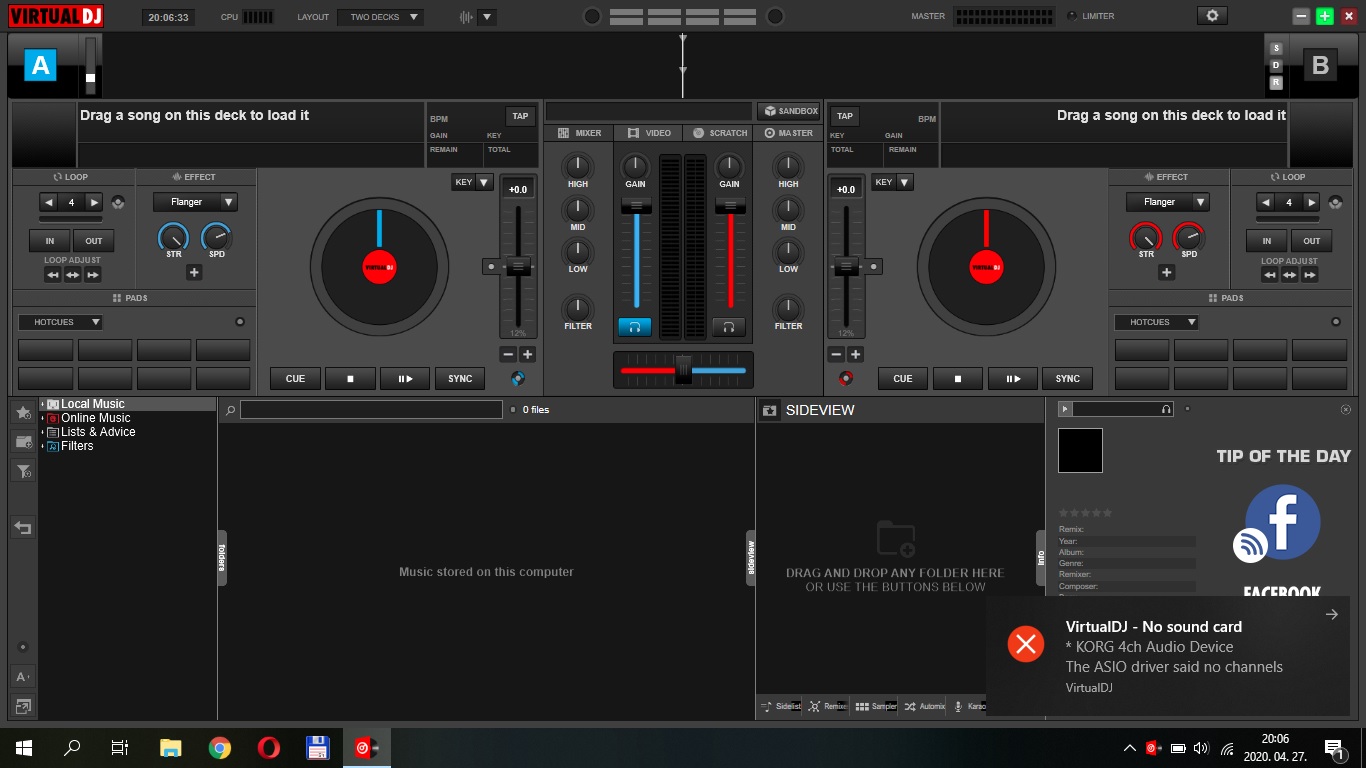Click the magnifier search icon in the browser
Image resolution: width=1366 pixels, height=768 pixels.
click(230, 410)
